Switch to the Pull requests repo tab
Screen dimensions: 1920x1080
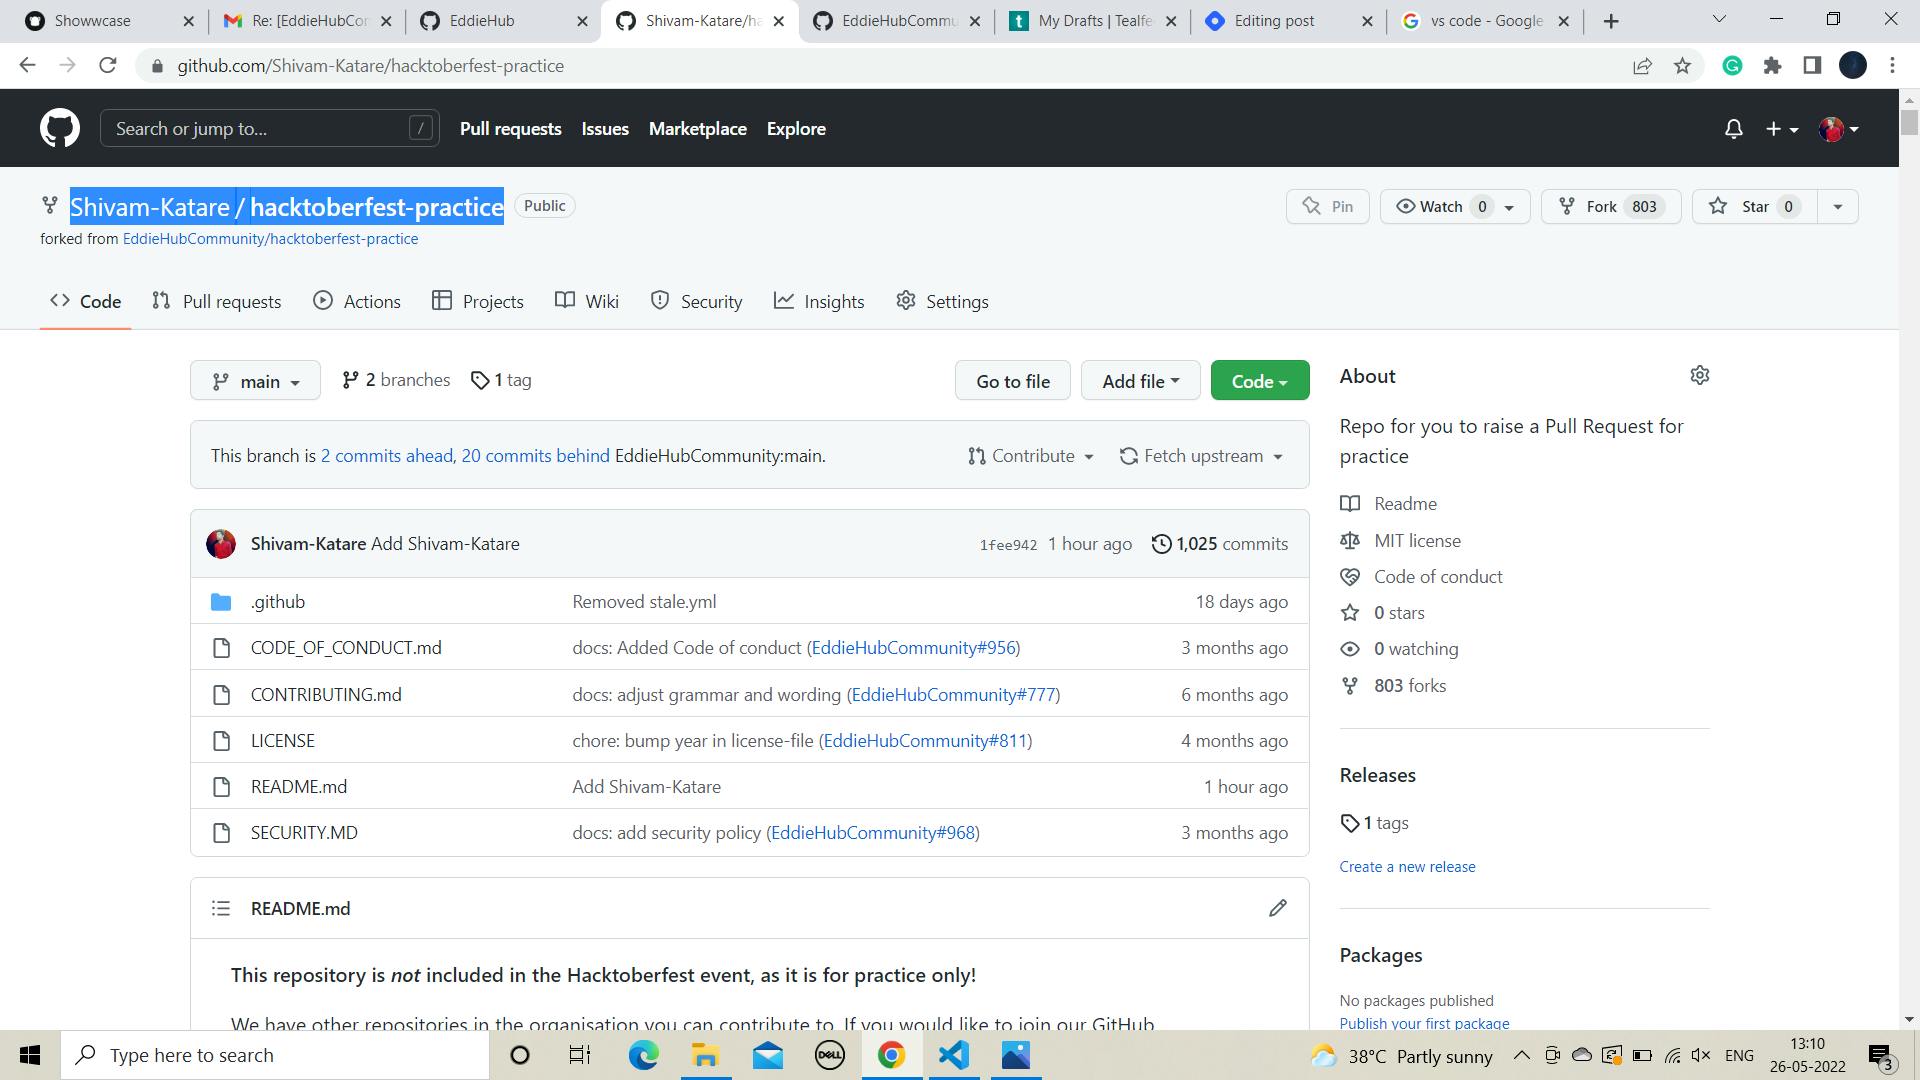(217, 301)
